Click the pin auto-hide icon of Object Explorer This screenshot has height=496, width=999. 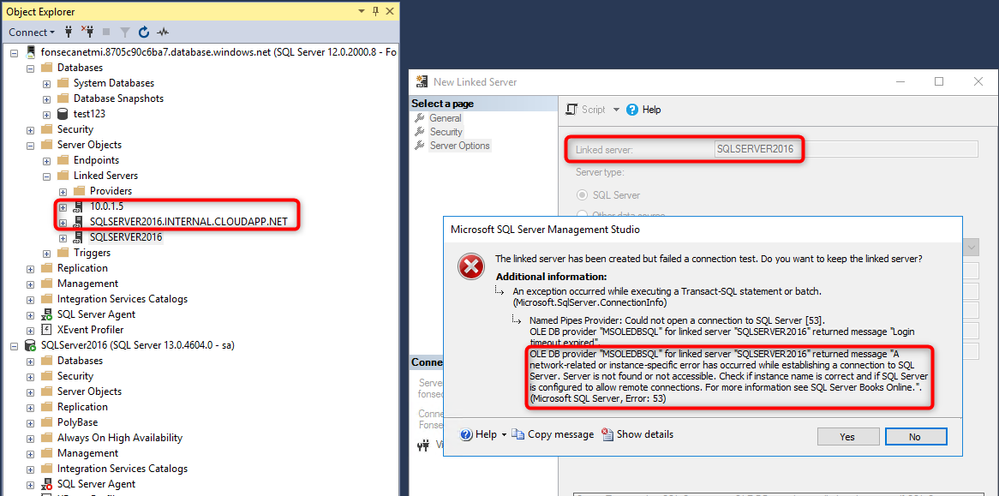(375, 11)
